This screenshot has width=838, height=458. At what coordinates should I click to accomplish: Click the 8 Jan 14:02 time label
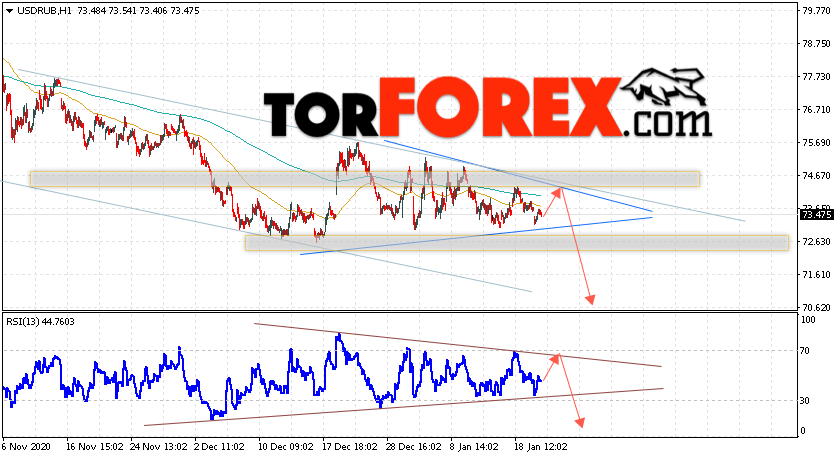click(x=475, y=446)
